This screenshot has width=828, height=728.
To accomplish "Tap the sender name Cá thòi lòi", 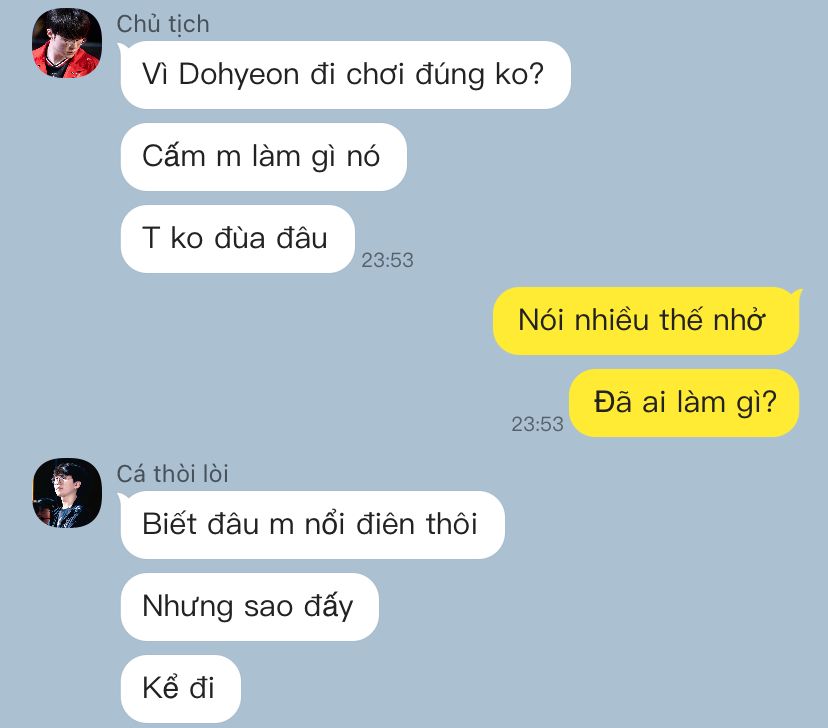I will pos(172,474).
